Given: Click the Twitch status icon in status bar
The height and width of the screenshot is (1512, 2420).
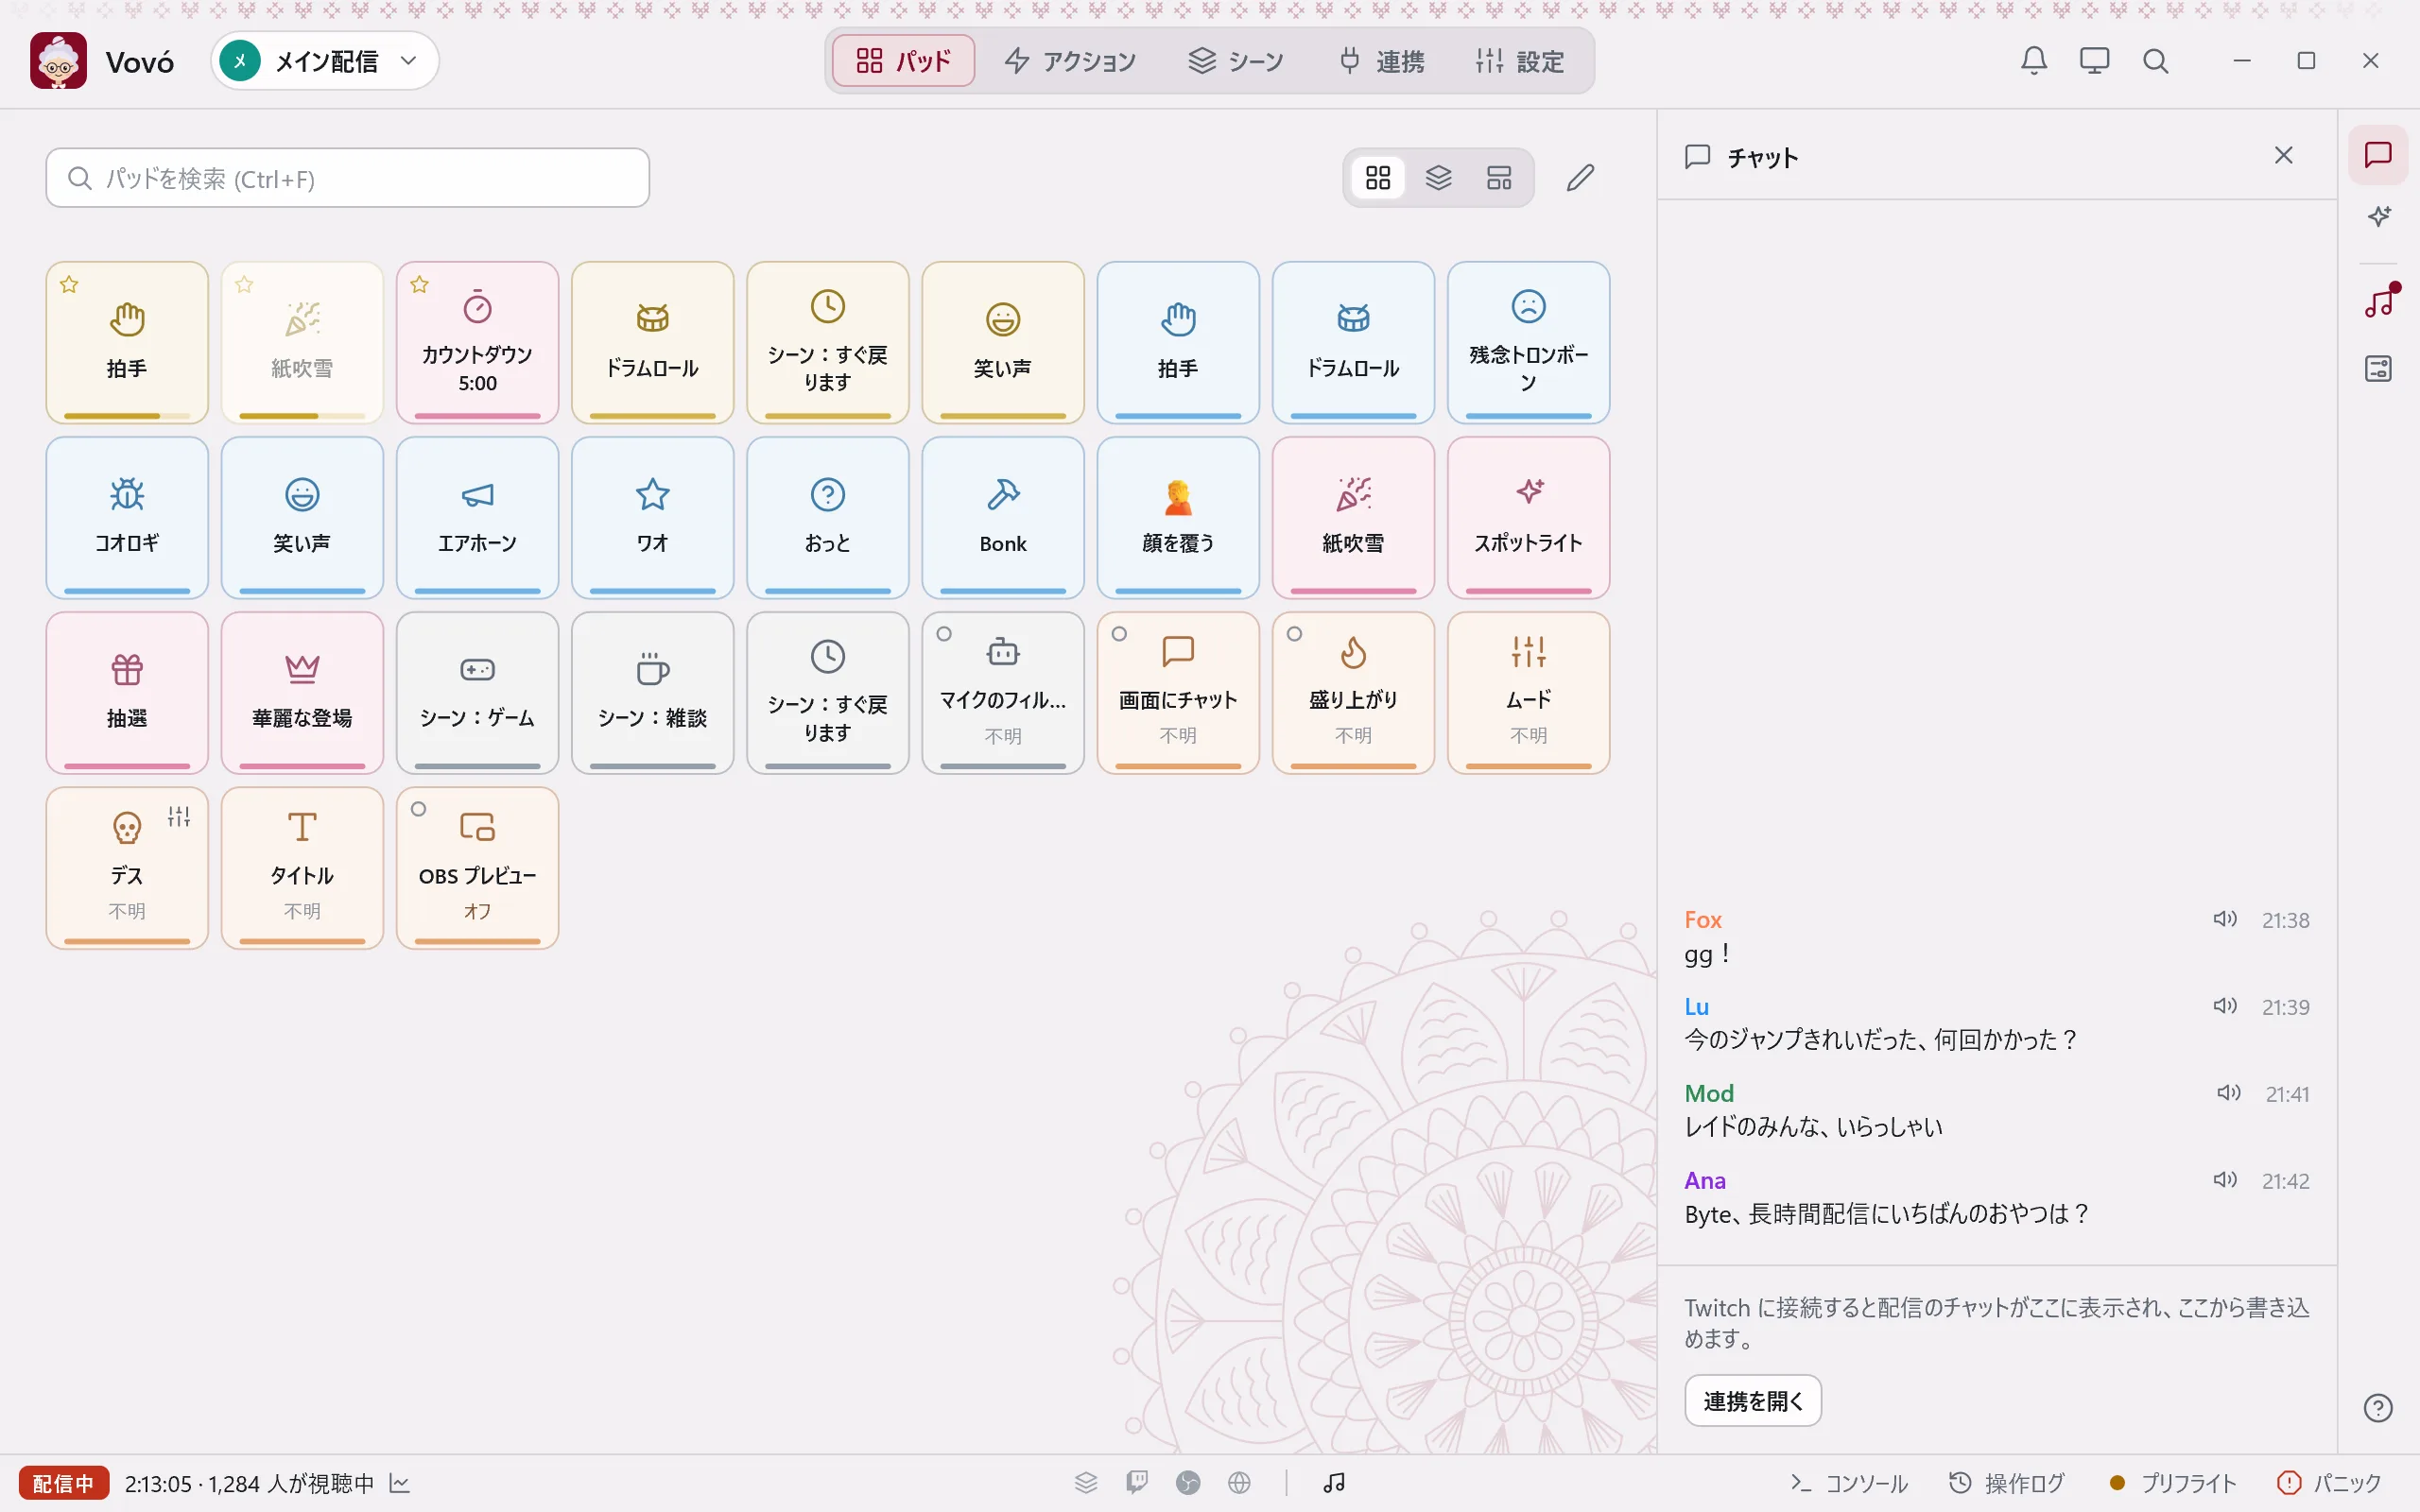Looking at the screenshot, I should 1137,1482.
